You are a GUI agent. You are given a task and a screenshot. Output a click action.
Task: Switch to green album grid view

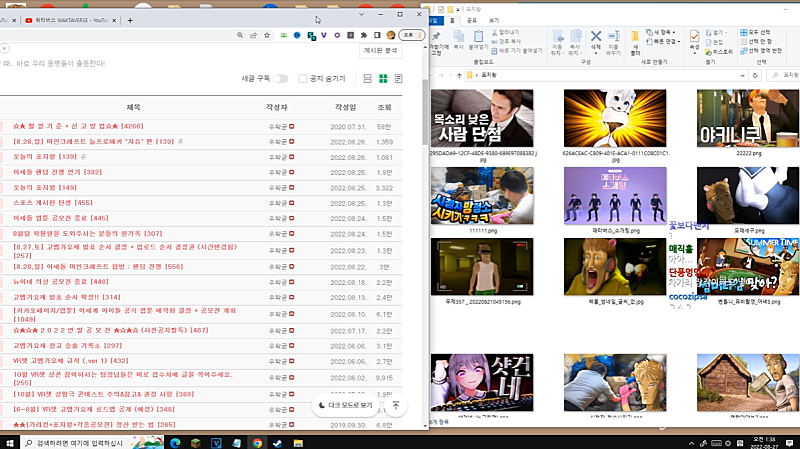383,79
